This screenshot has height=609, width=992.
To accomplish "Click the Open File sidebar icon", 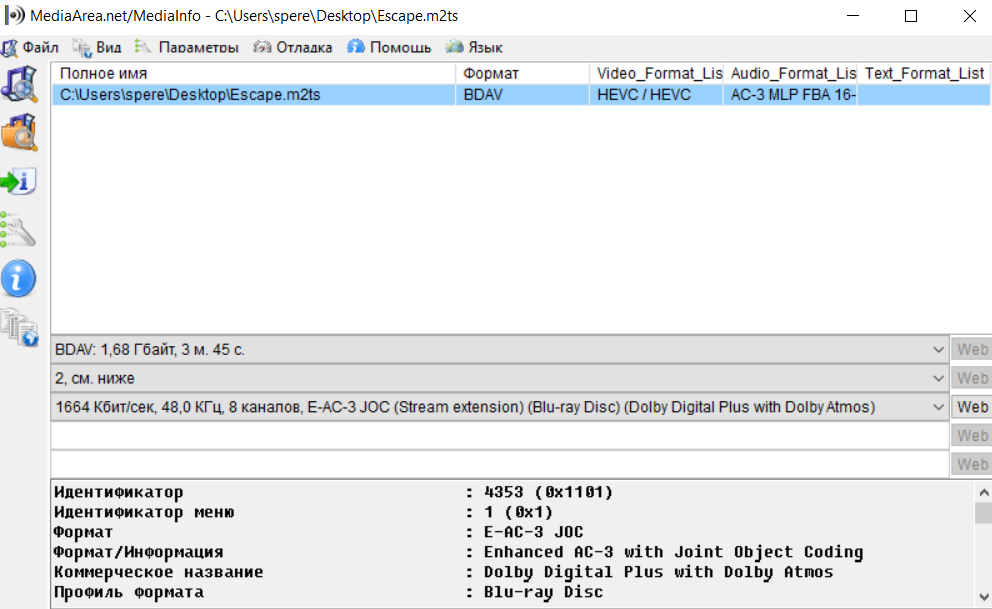I will [19, 84].
